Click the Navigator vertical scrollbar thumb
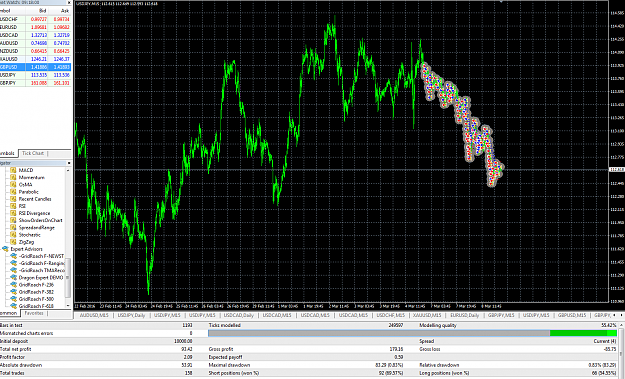 click(68, 277)
